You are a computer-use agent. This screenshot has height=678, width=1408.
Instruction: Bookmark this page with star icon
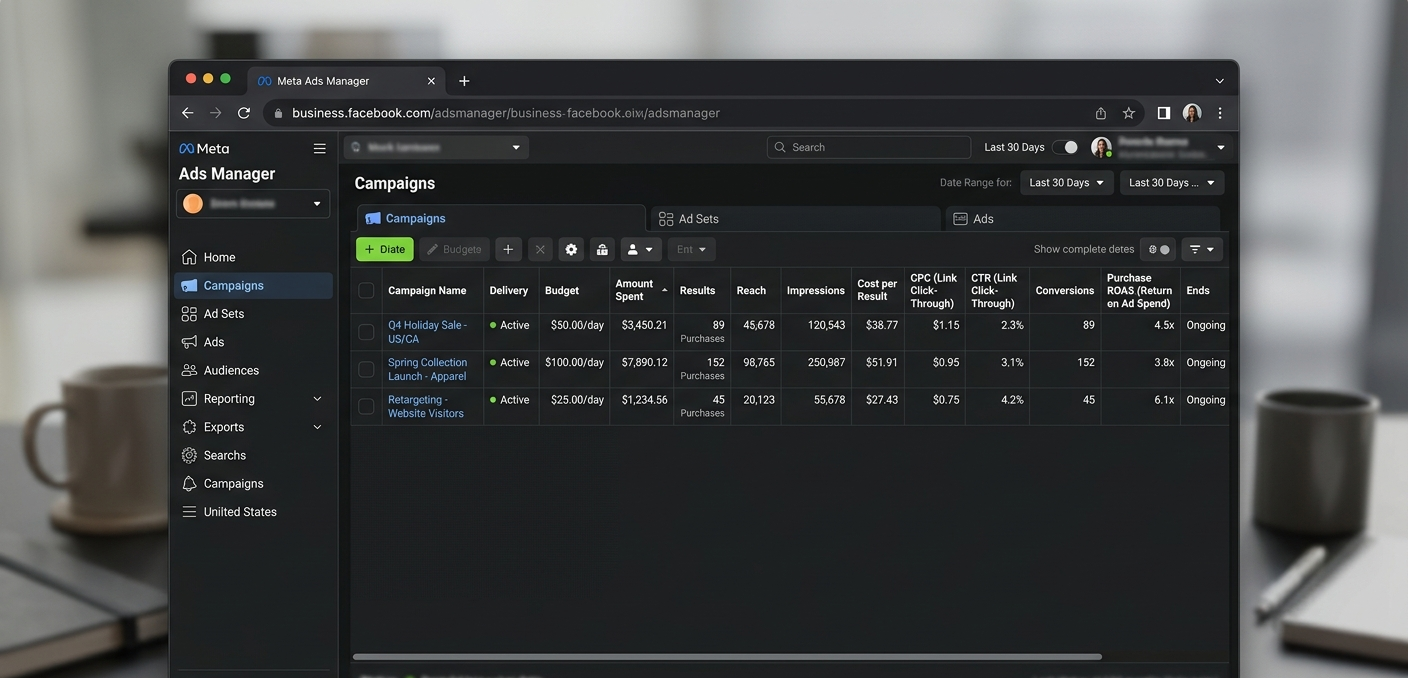click(1128, 113)
